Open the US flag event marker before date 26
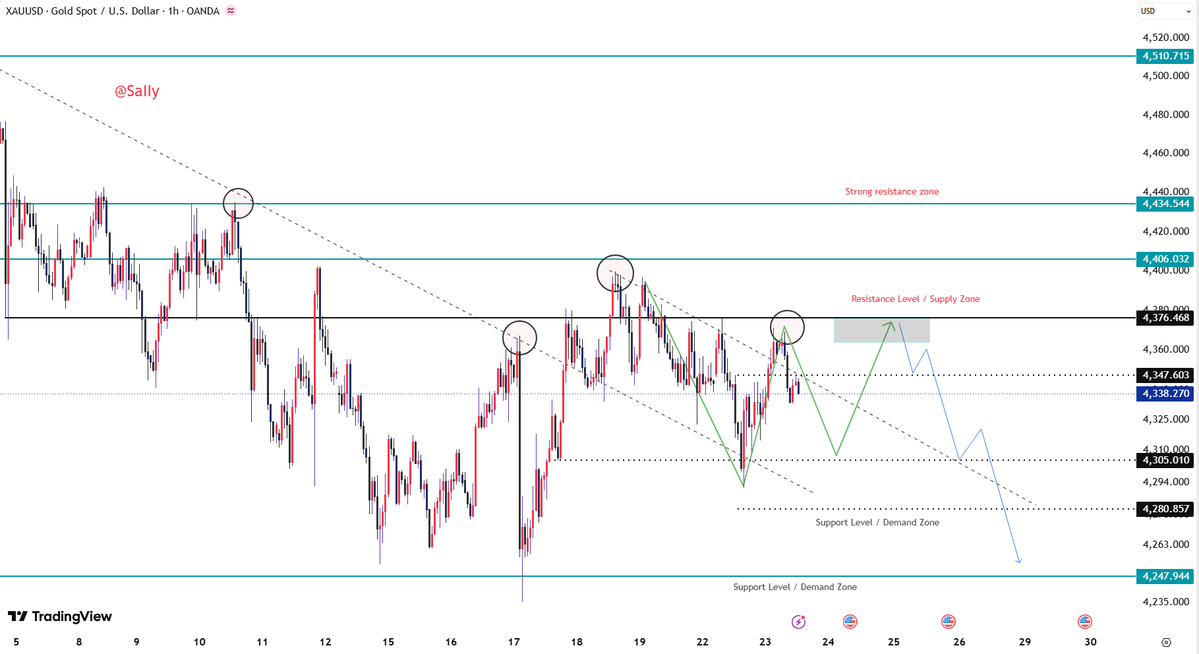Screen dimensions: 1199x654 point(948,621)
